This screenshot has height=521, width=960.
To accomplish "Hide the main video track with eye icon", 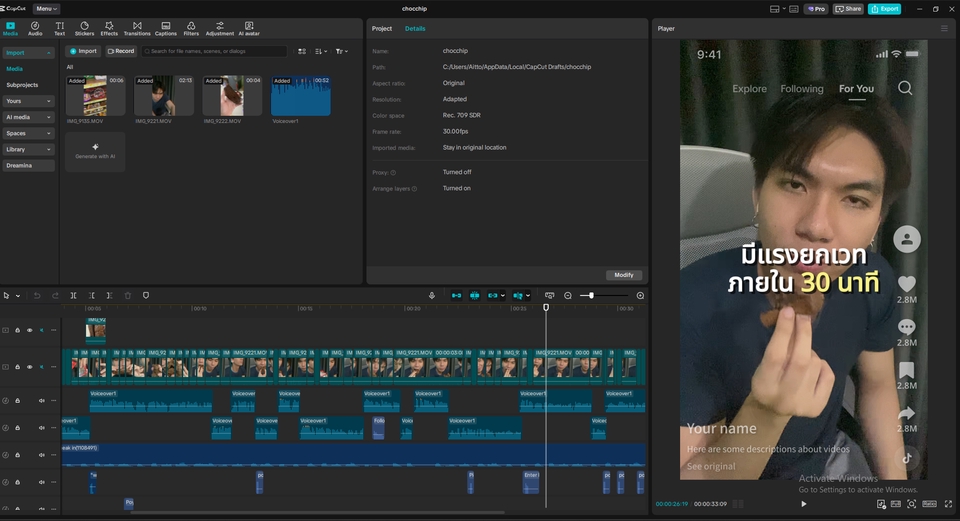I will tap(29, 367).
